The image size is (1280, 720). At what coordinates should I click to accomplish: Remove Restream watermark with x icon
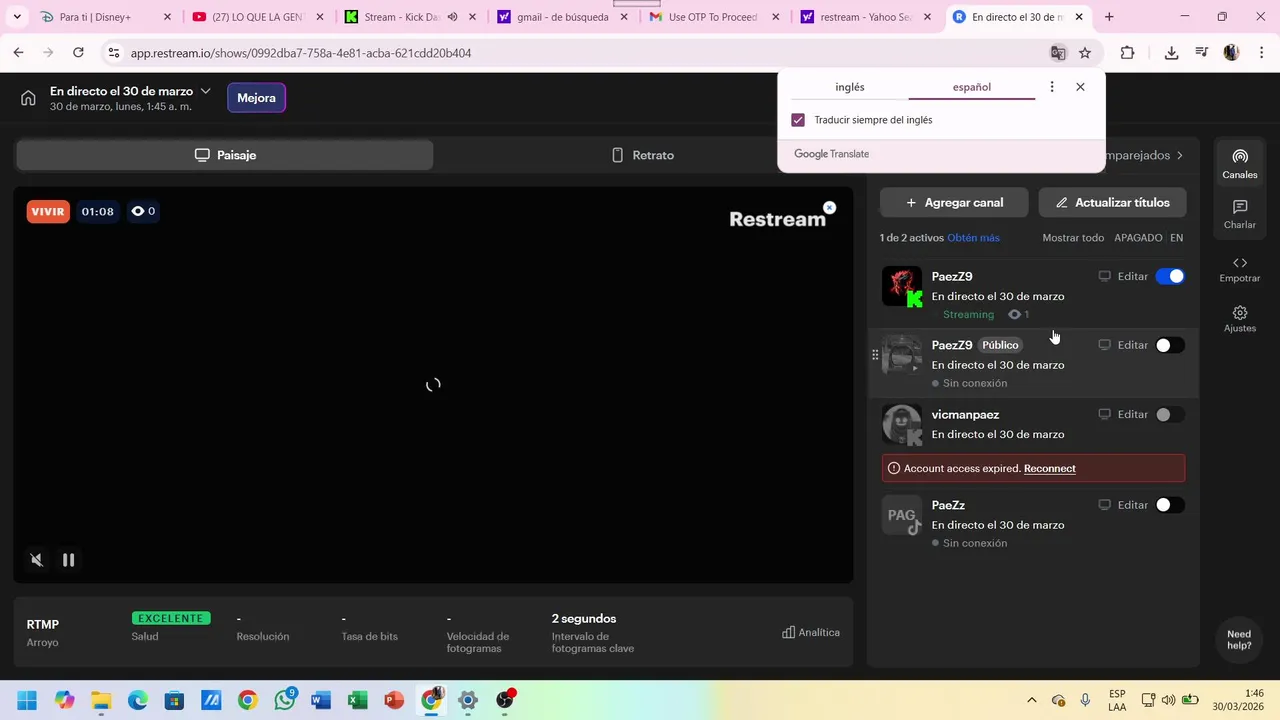829,207
